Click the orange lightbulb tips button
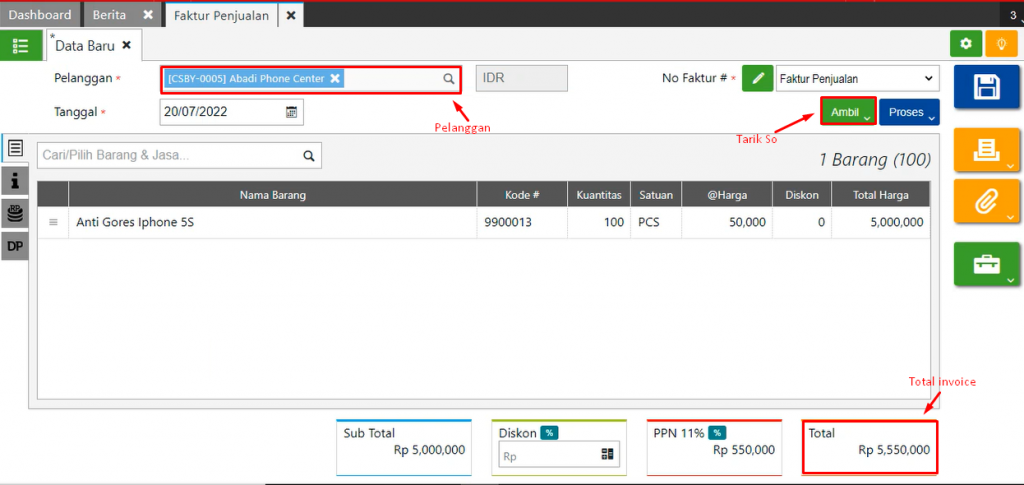 tap(1000, 44)
